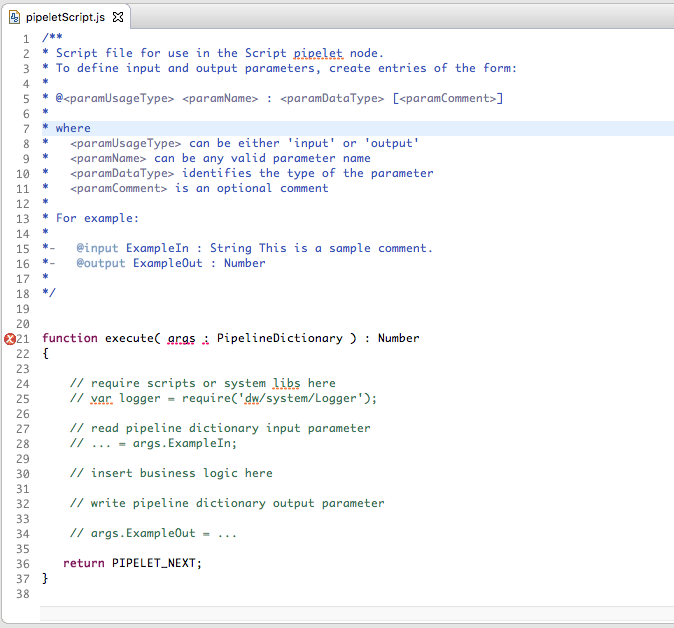Click the underlined 'args' parameter on line 21

[181, 339]
